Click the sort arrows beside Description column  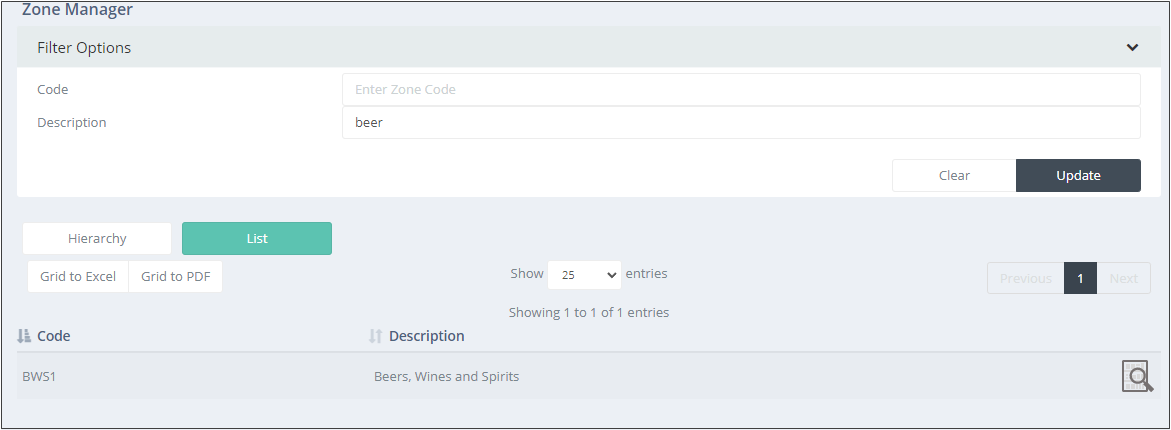pyautogui.click(x=376, y=336)
